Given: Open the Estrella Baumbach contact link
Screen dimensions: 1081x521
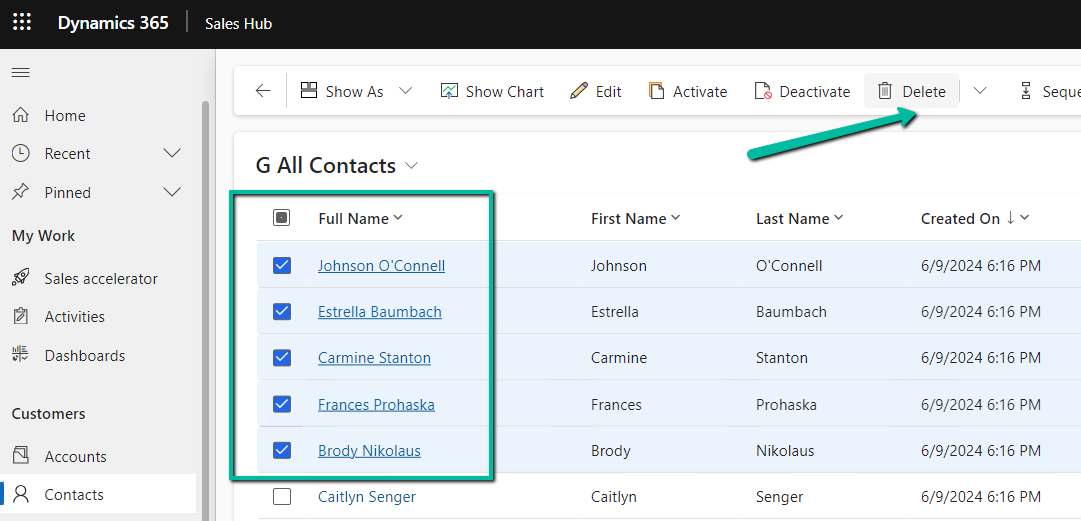Looking at the screenshot, I should 379,311.
